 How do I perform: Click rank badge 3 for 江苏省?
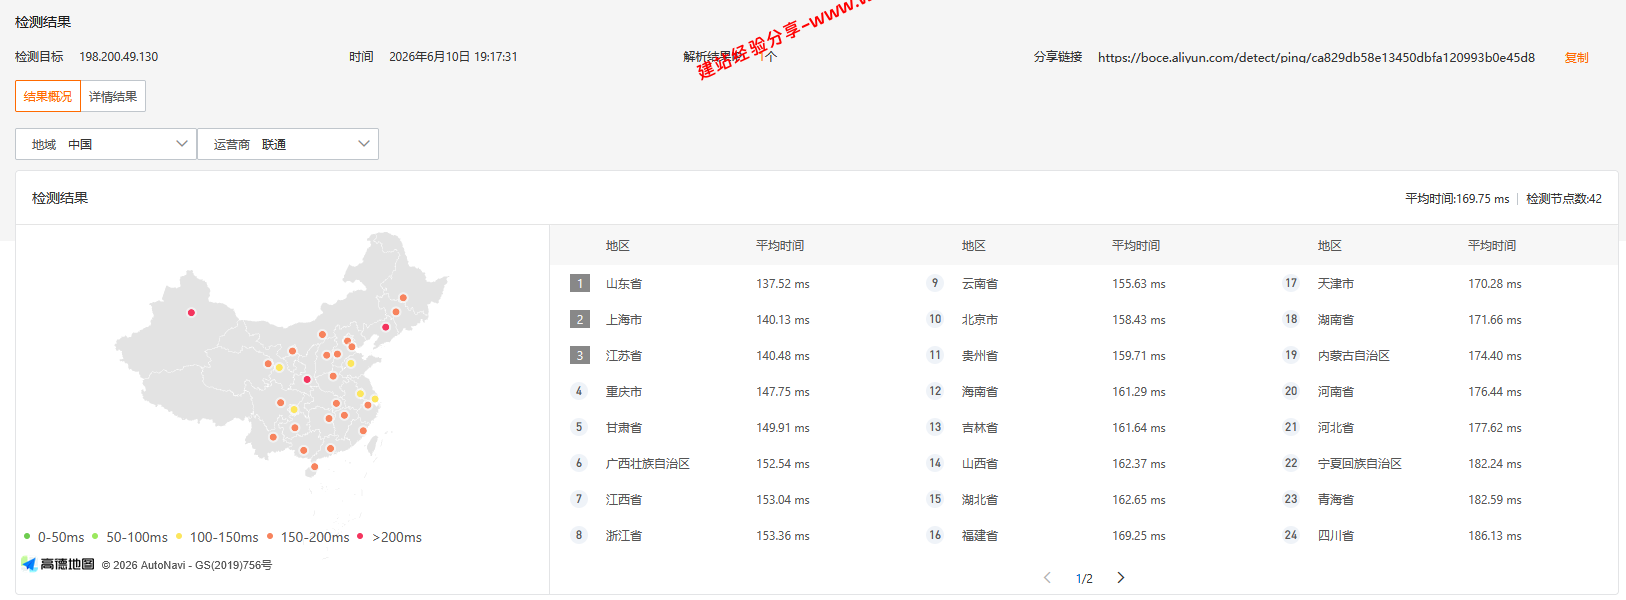[580, 355]
